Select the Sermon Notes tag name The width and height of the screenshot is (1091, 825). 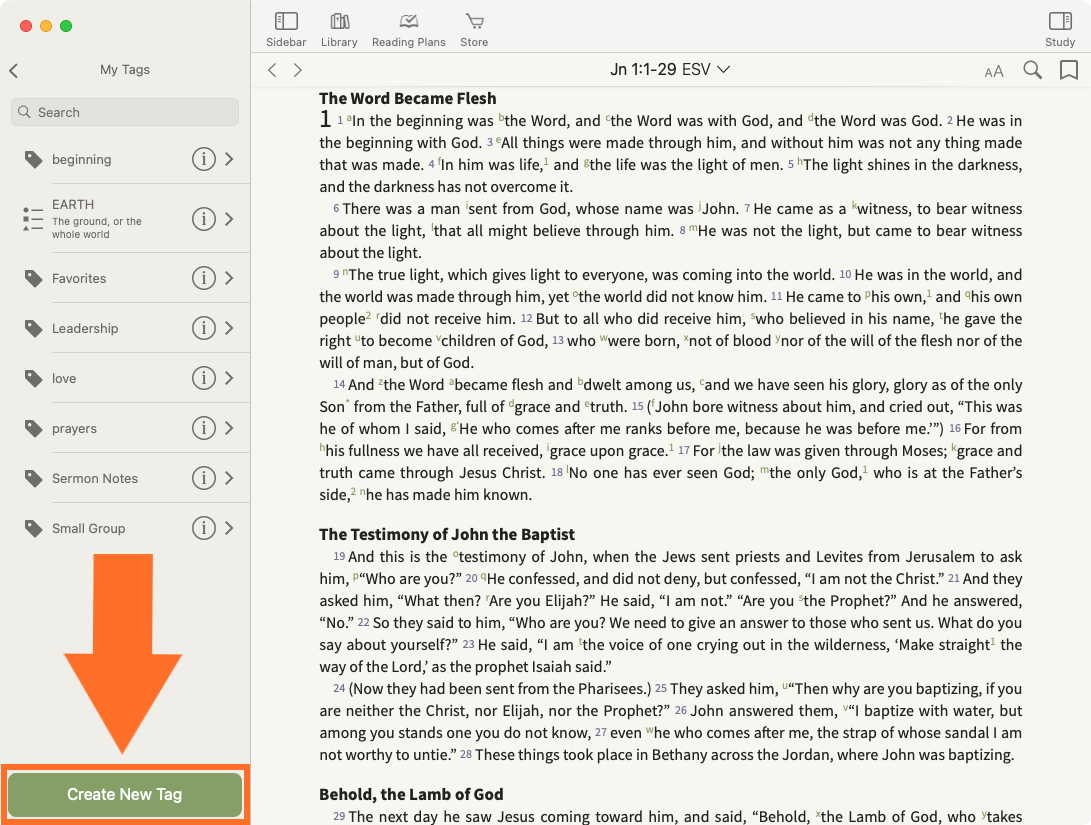(x=95, y=479)
